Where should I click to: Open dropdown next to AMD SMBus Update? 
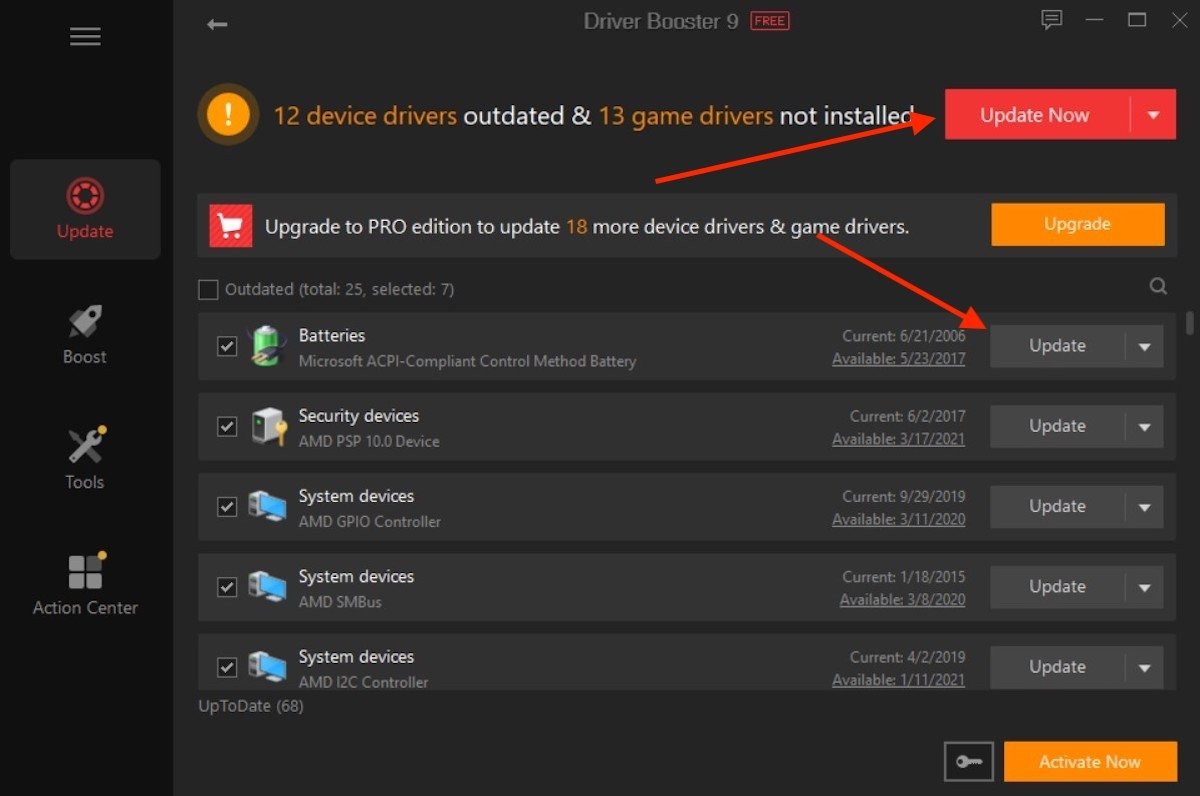[1145, 586]
